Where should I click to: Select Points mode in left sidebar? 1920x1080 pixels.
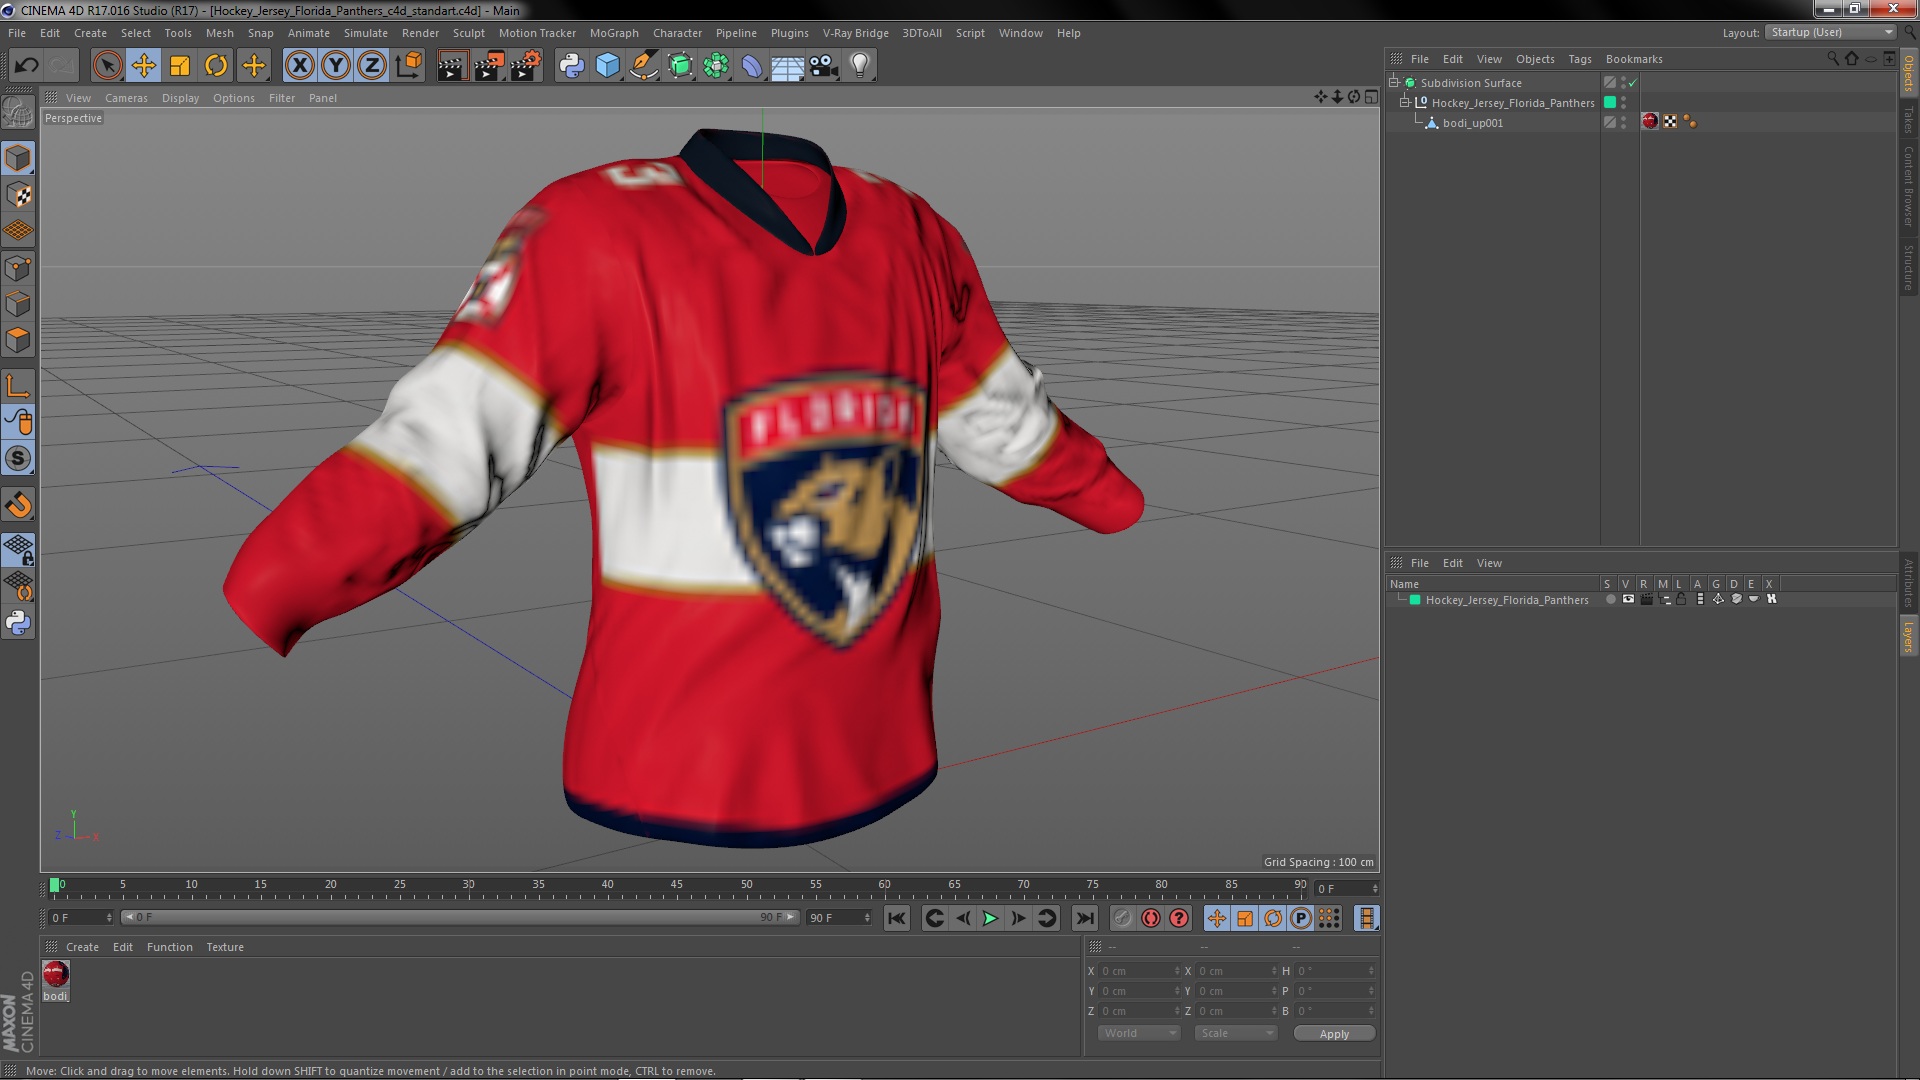(18, 268)
